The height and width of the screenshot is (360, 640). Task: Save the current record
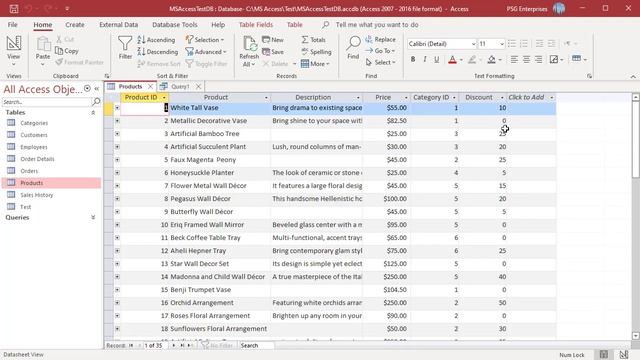coord(273,52)
